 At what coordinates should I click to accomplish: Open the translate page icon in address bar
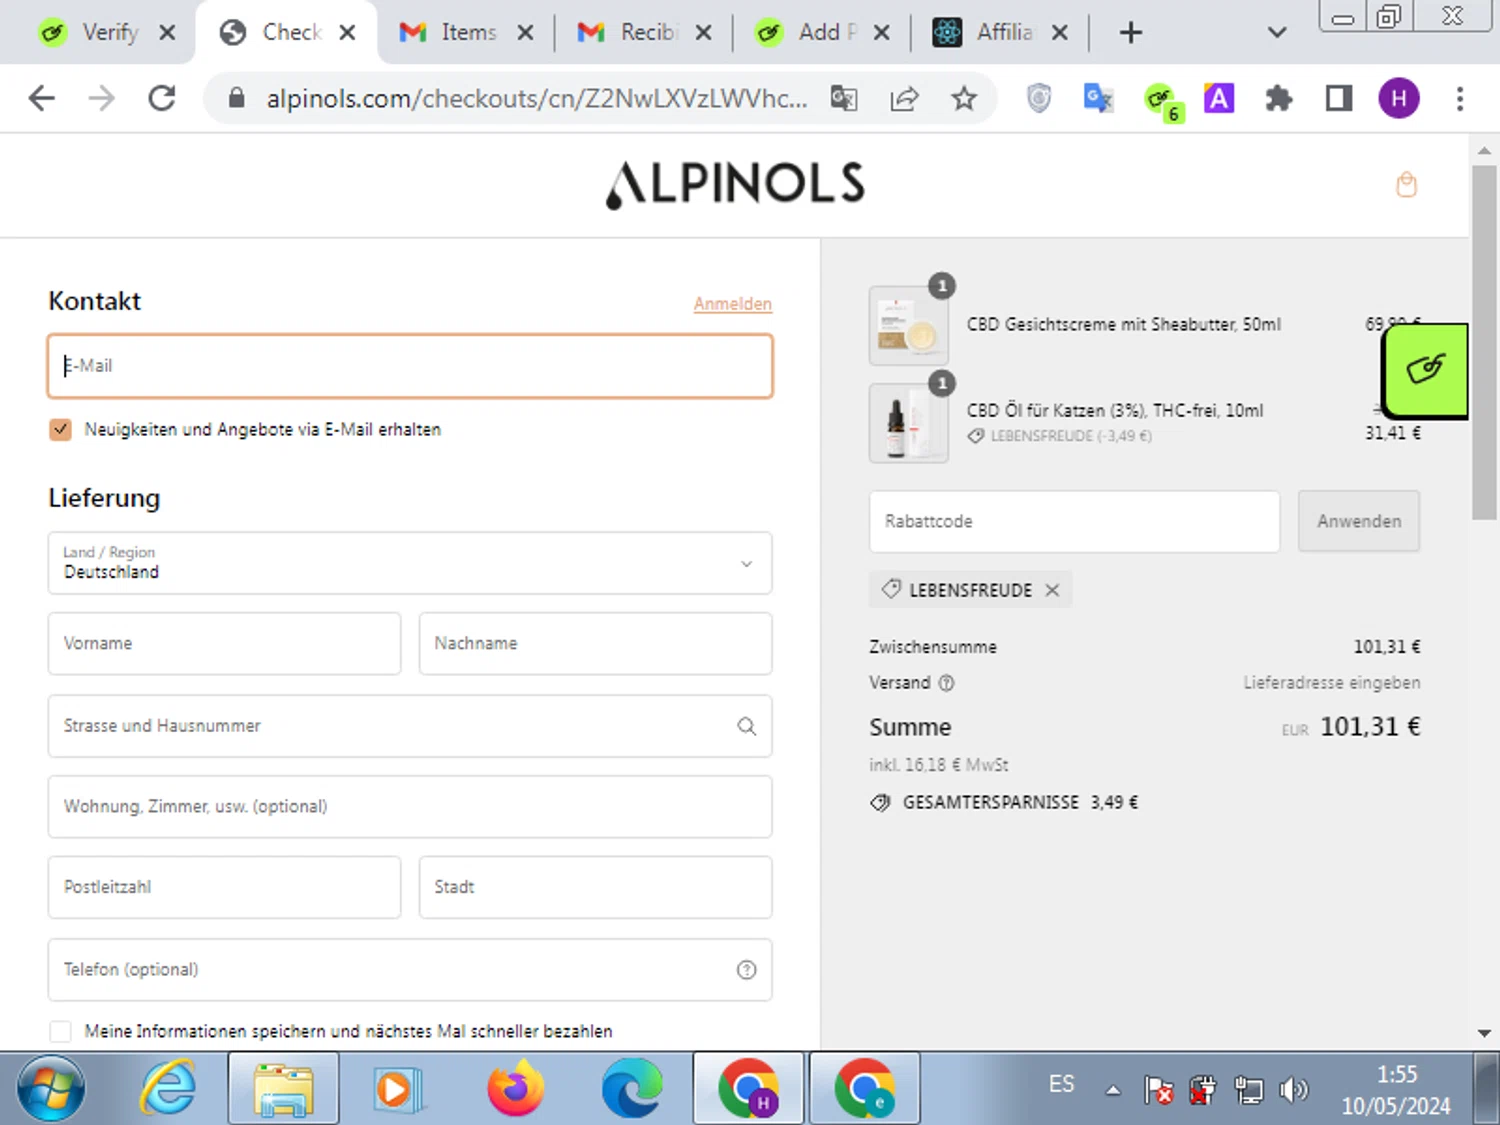tap(844, 98)
